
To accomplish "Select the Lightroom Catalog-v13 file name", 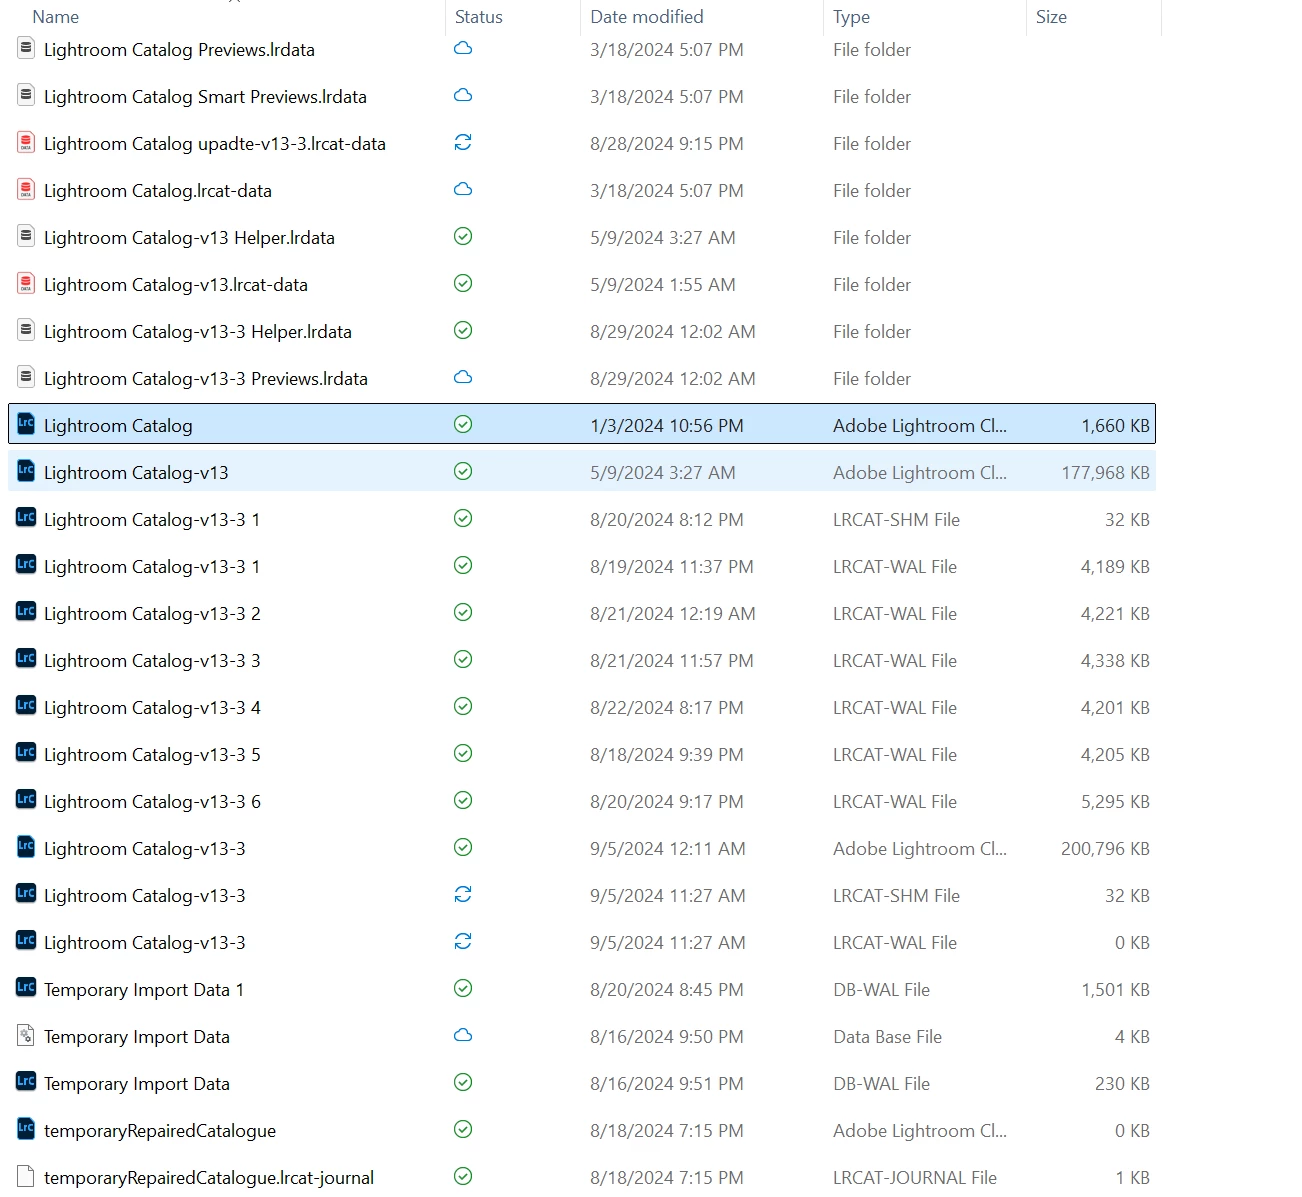I will (136, 473).
